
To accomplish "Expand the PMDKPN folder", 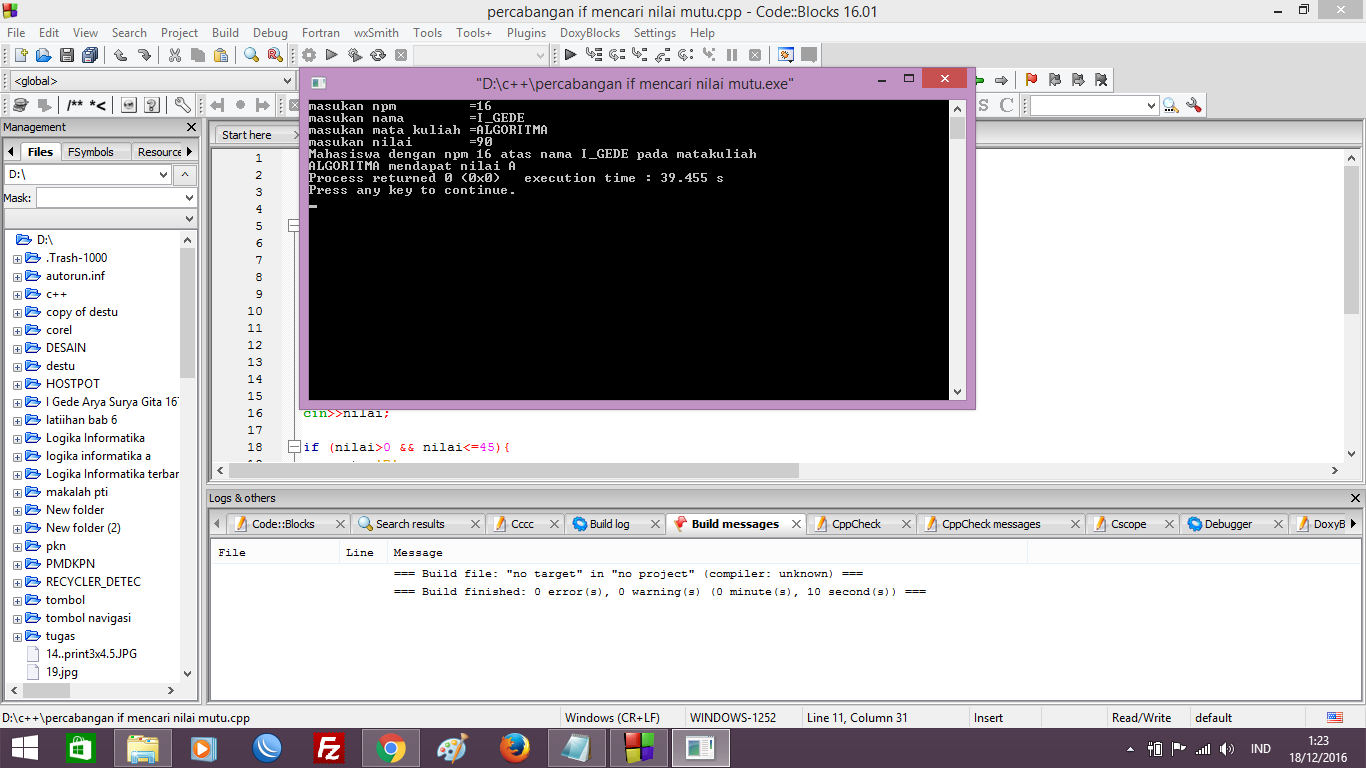I will pos(18,565).
